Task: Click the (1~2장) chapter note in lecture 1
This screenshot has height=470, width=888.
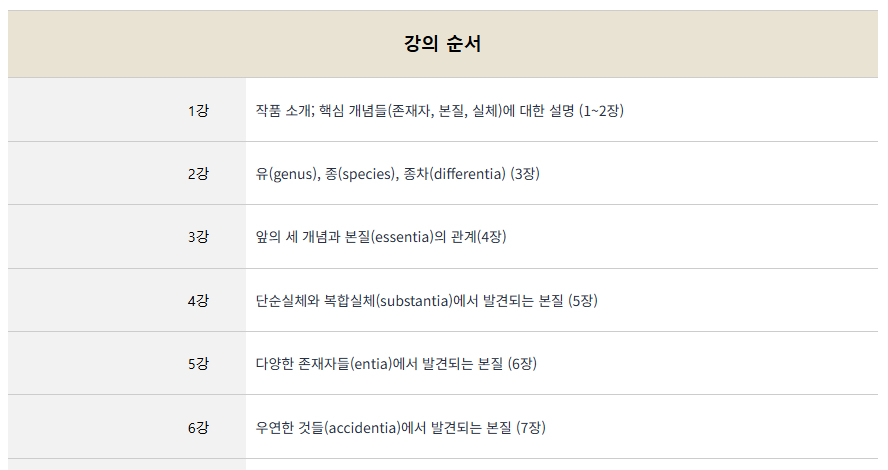Action: [x=601, y=110]
